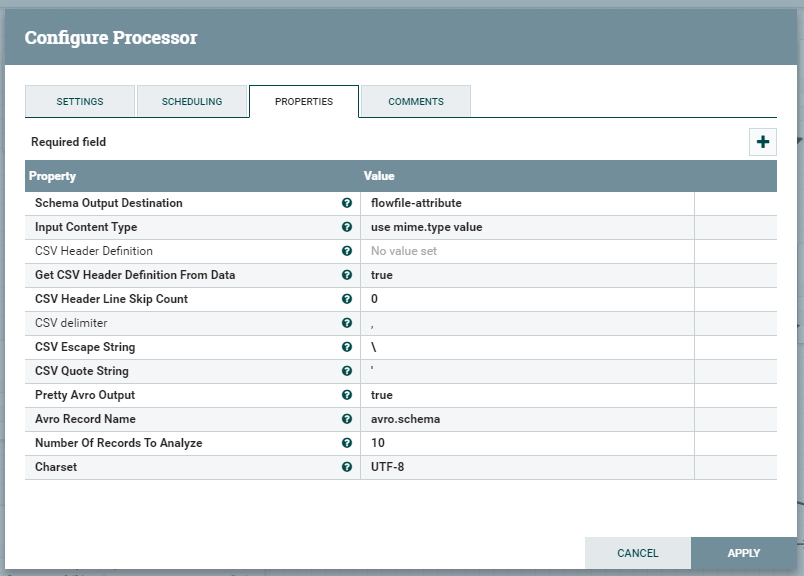
Task: Open the Comments tab
Action: coord(416,102)
